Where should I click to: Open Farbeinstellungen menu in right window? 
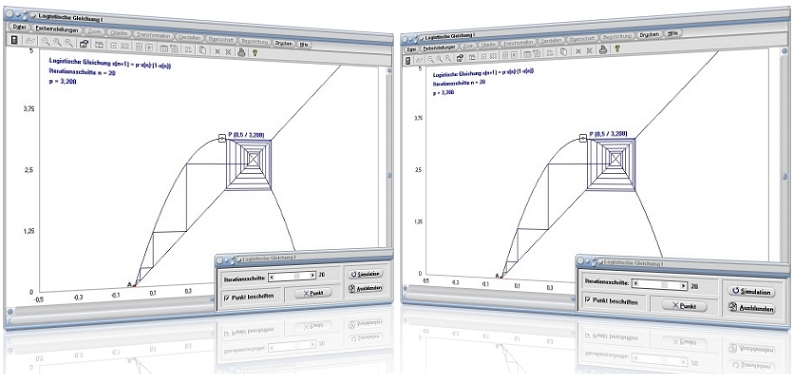[x=440, y=47]
